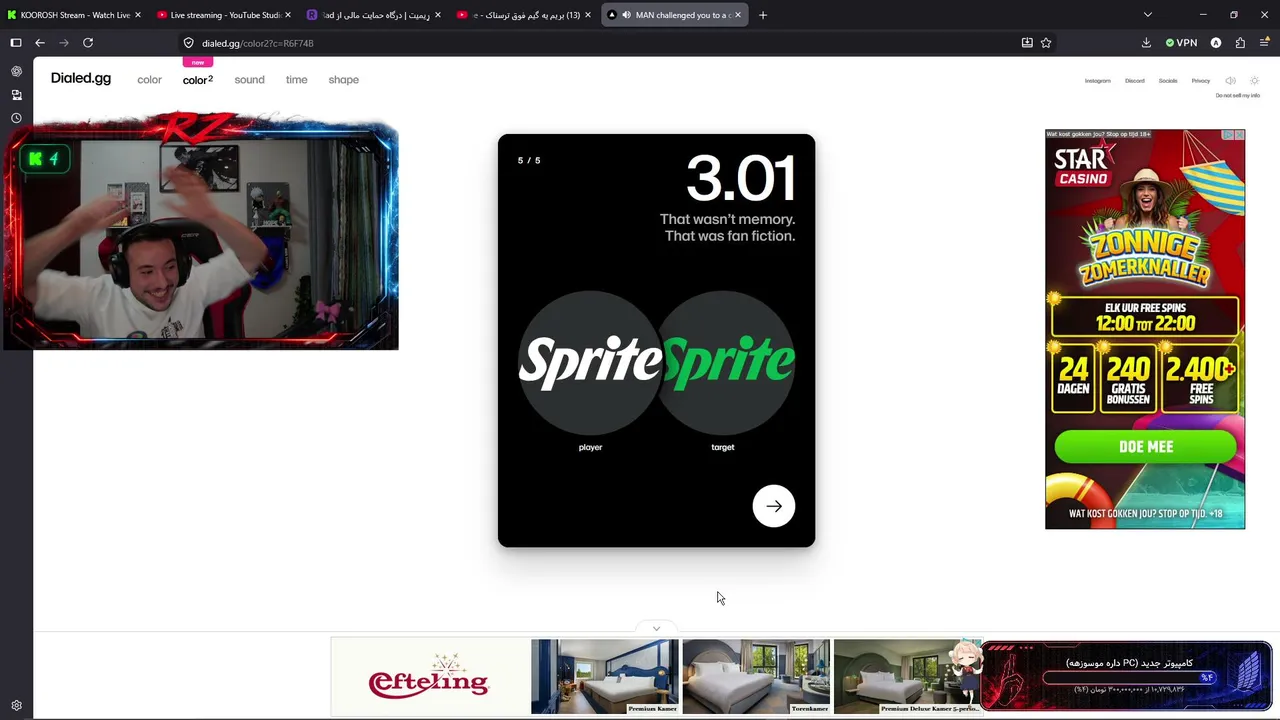
Task: Open the Instagram link
Action: (1098, 81)
